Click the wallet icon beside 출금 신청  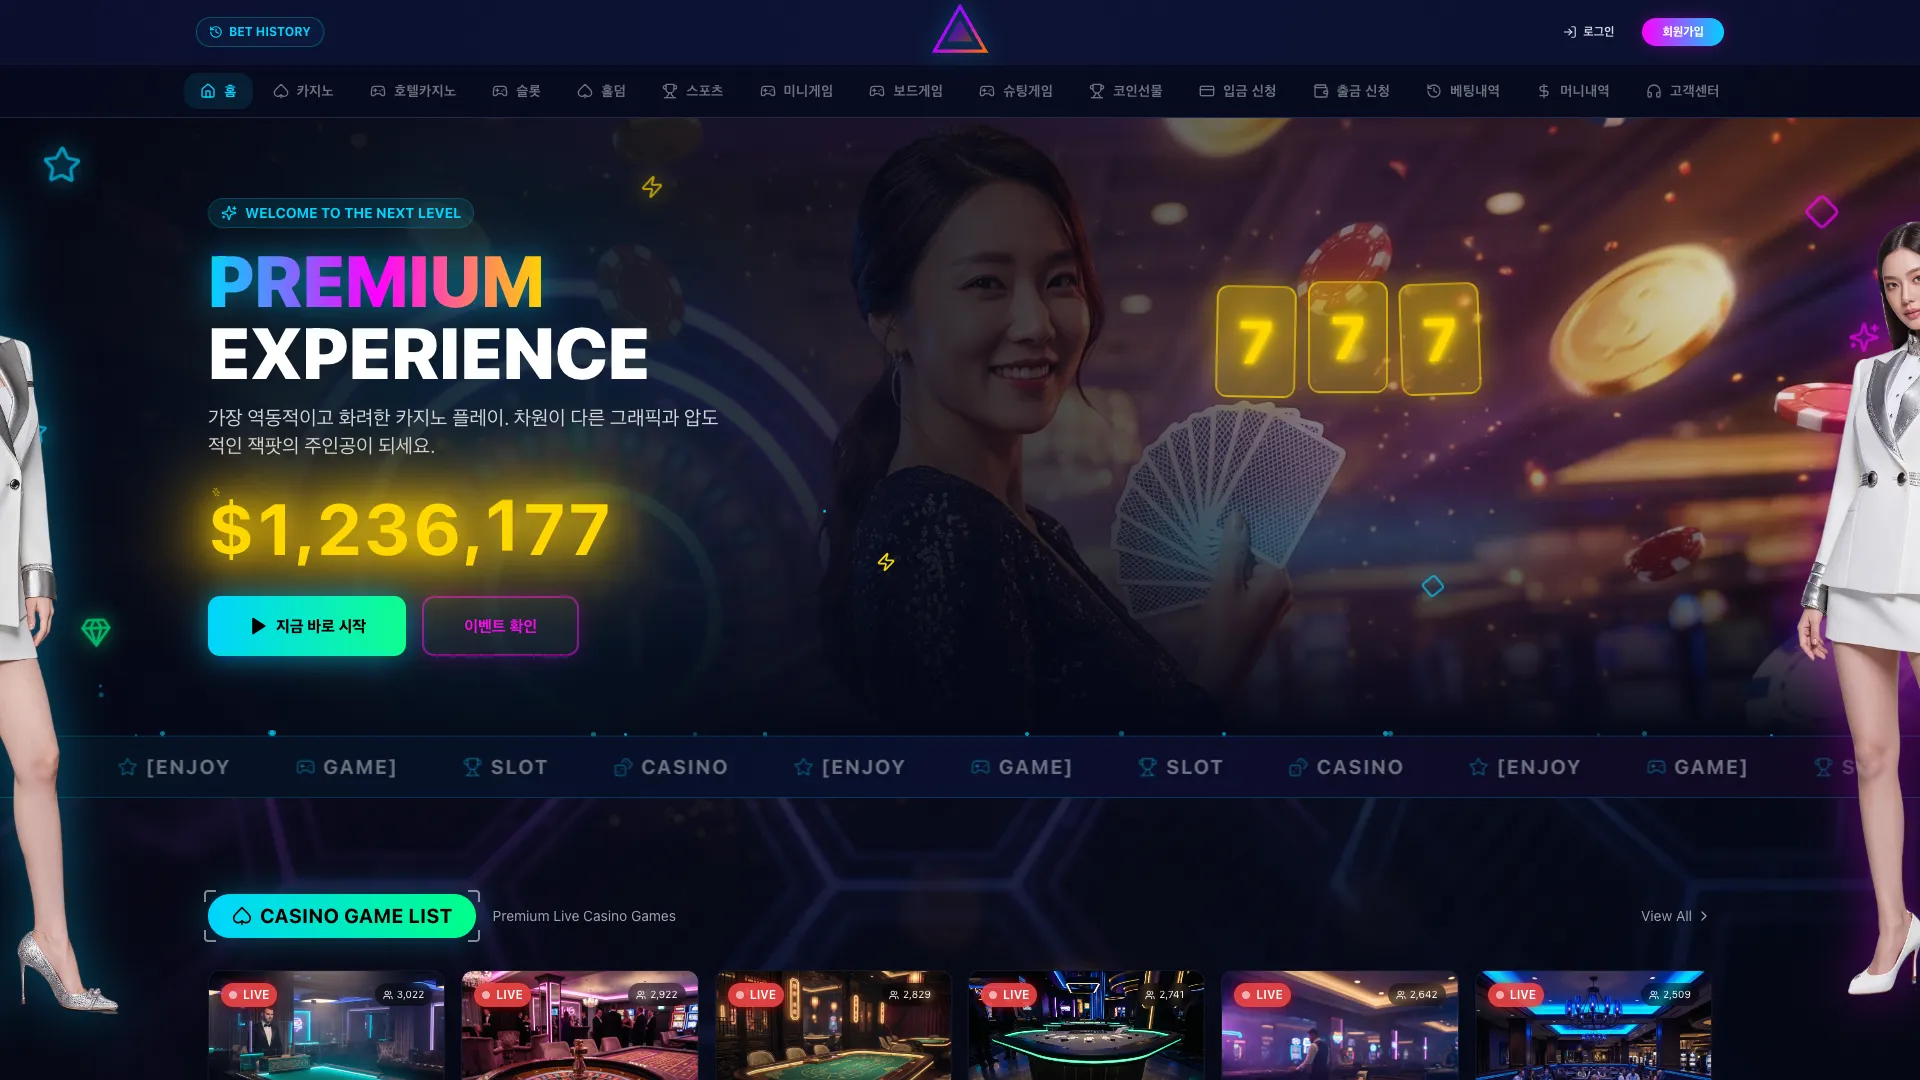coord(1321,91)
